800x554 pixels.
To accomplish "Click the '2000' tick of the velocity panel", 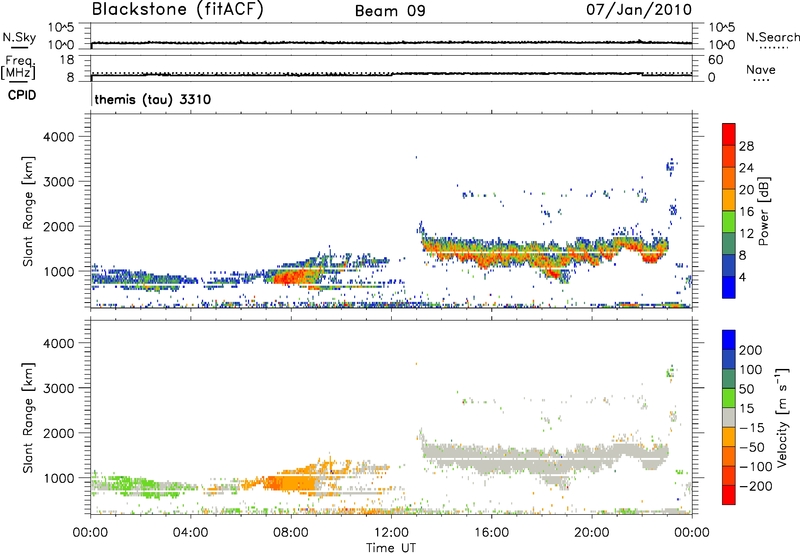I will click(x=58, y=433).
